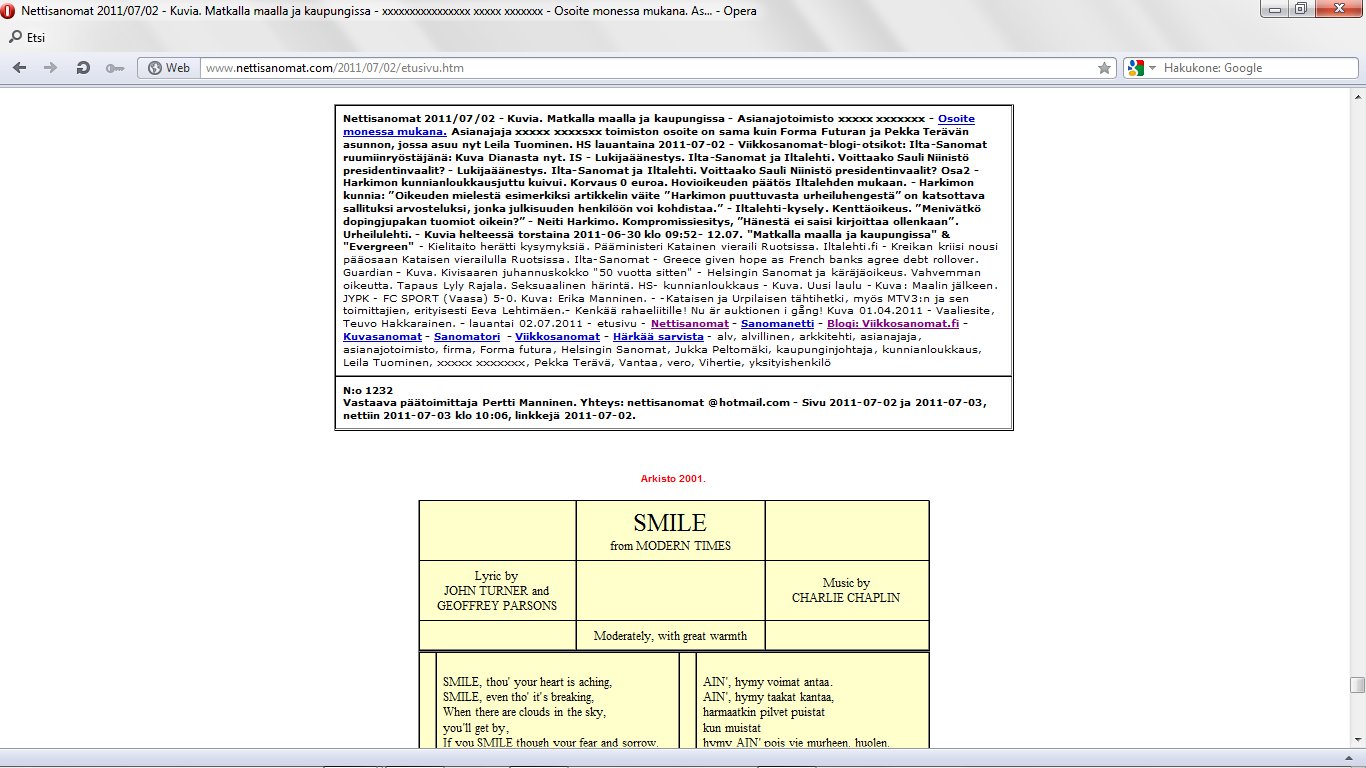Open the Blogi: Viikkosanomat.fi link
Viewport: 1366px width, 768px height.
(892, 324)
